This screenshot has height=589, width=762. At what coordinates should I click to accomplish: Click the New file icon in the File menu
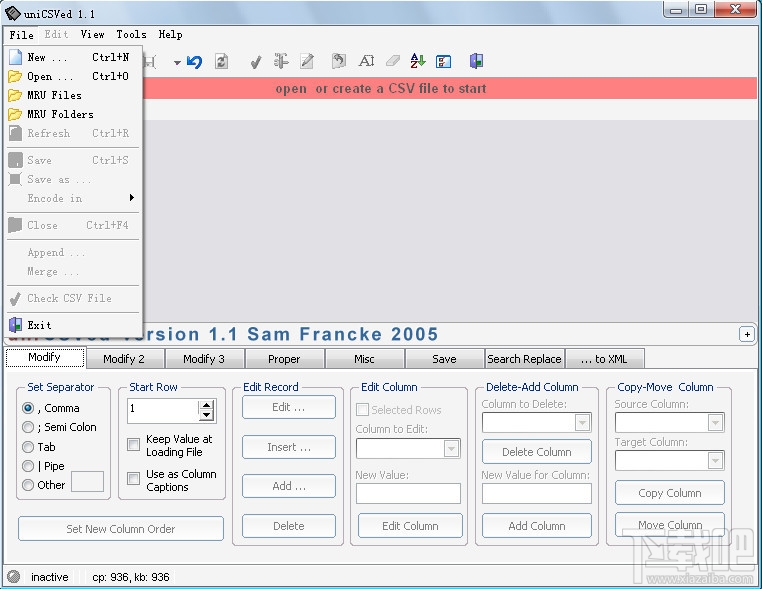pos(16,57)
